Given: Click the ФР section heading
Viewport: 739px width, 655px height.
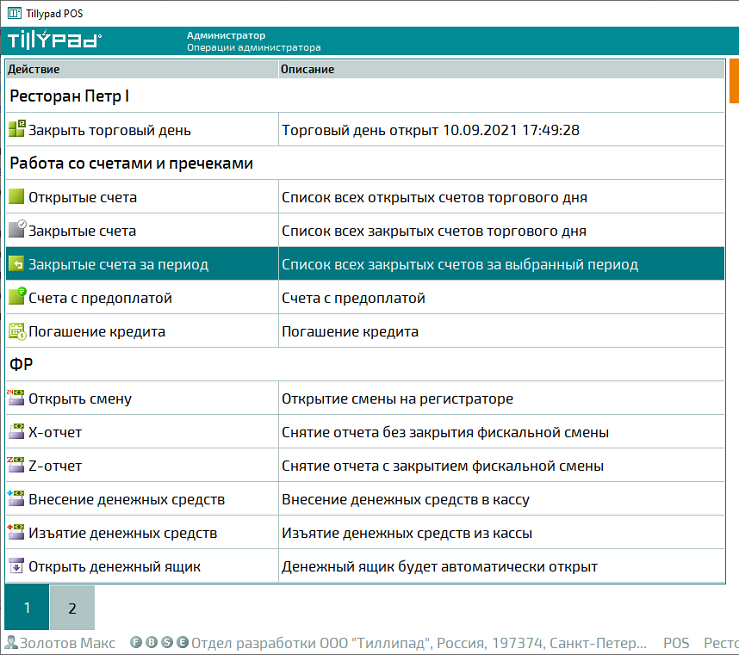Looking at the screenshot, I should (21, 364).
